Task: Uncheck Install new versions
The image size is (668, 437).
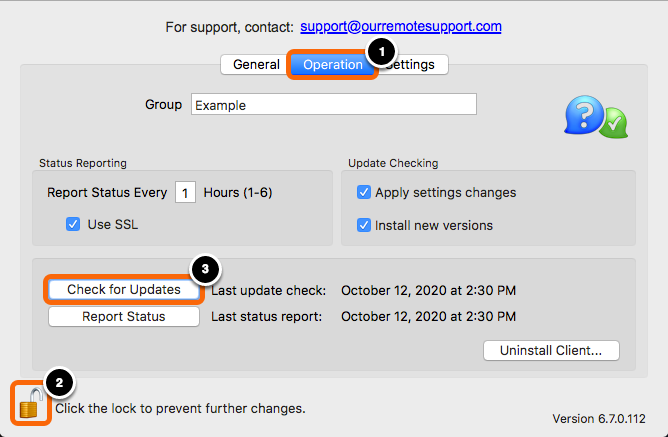Action: pos(363,225)
